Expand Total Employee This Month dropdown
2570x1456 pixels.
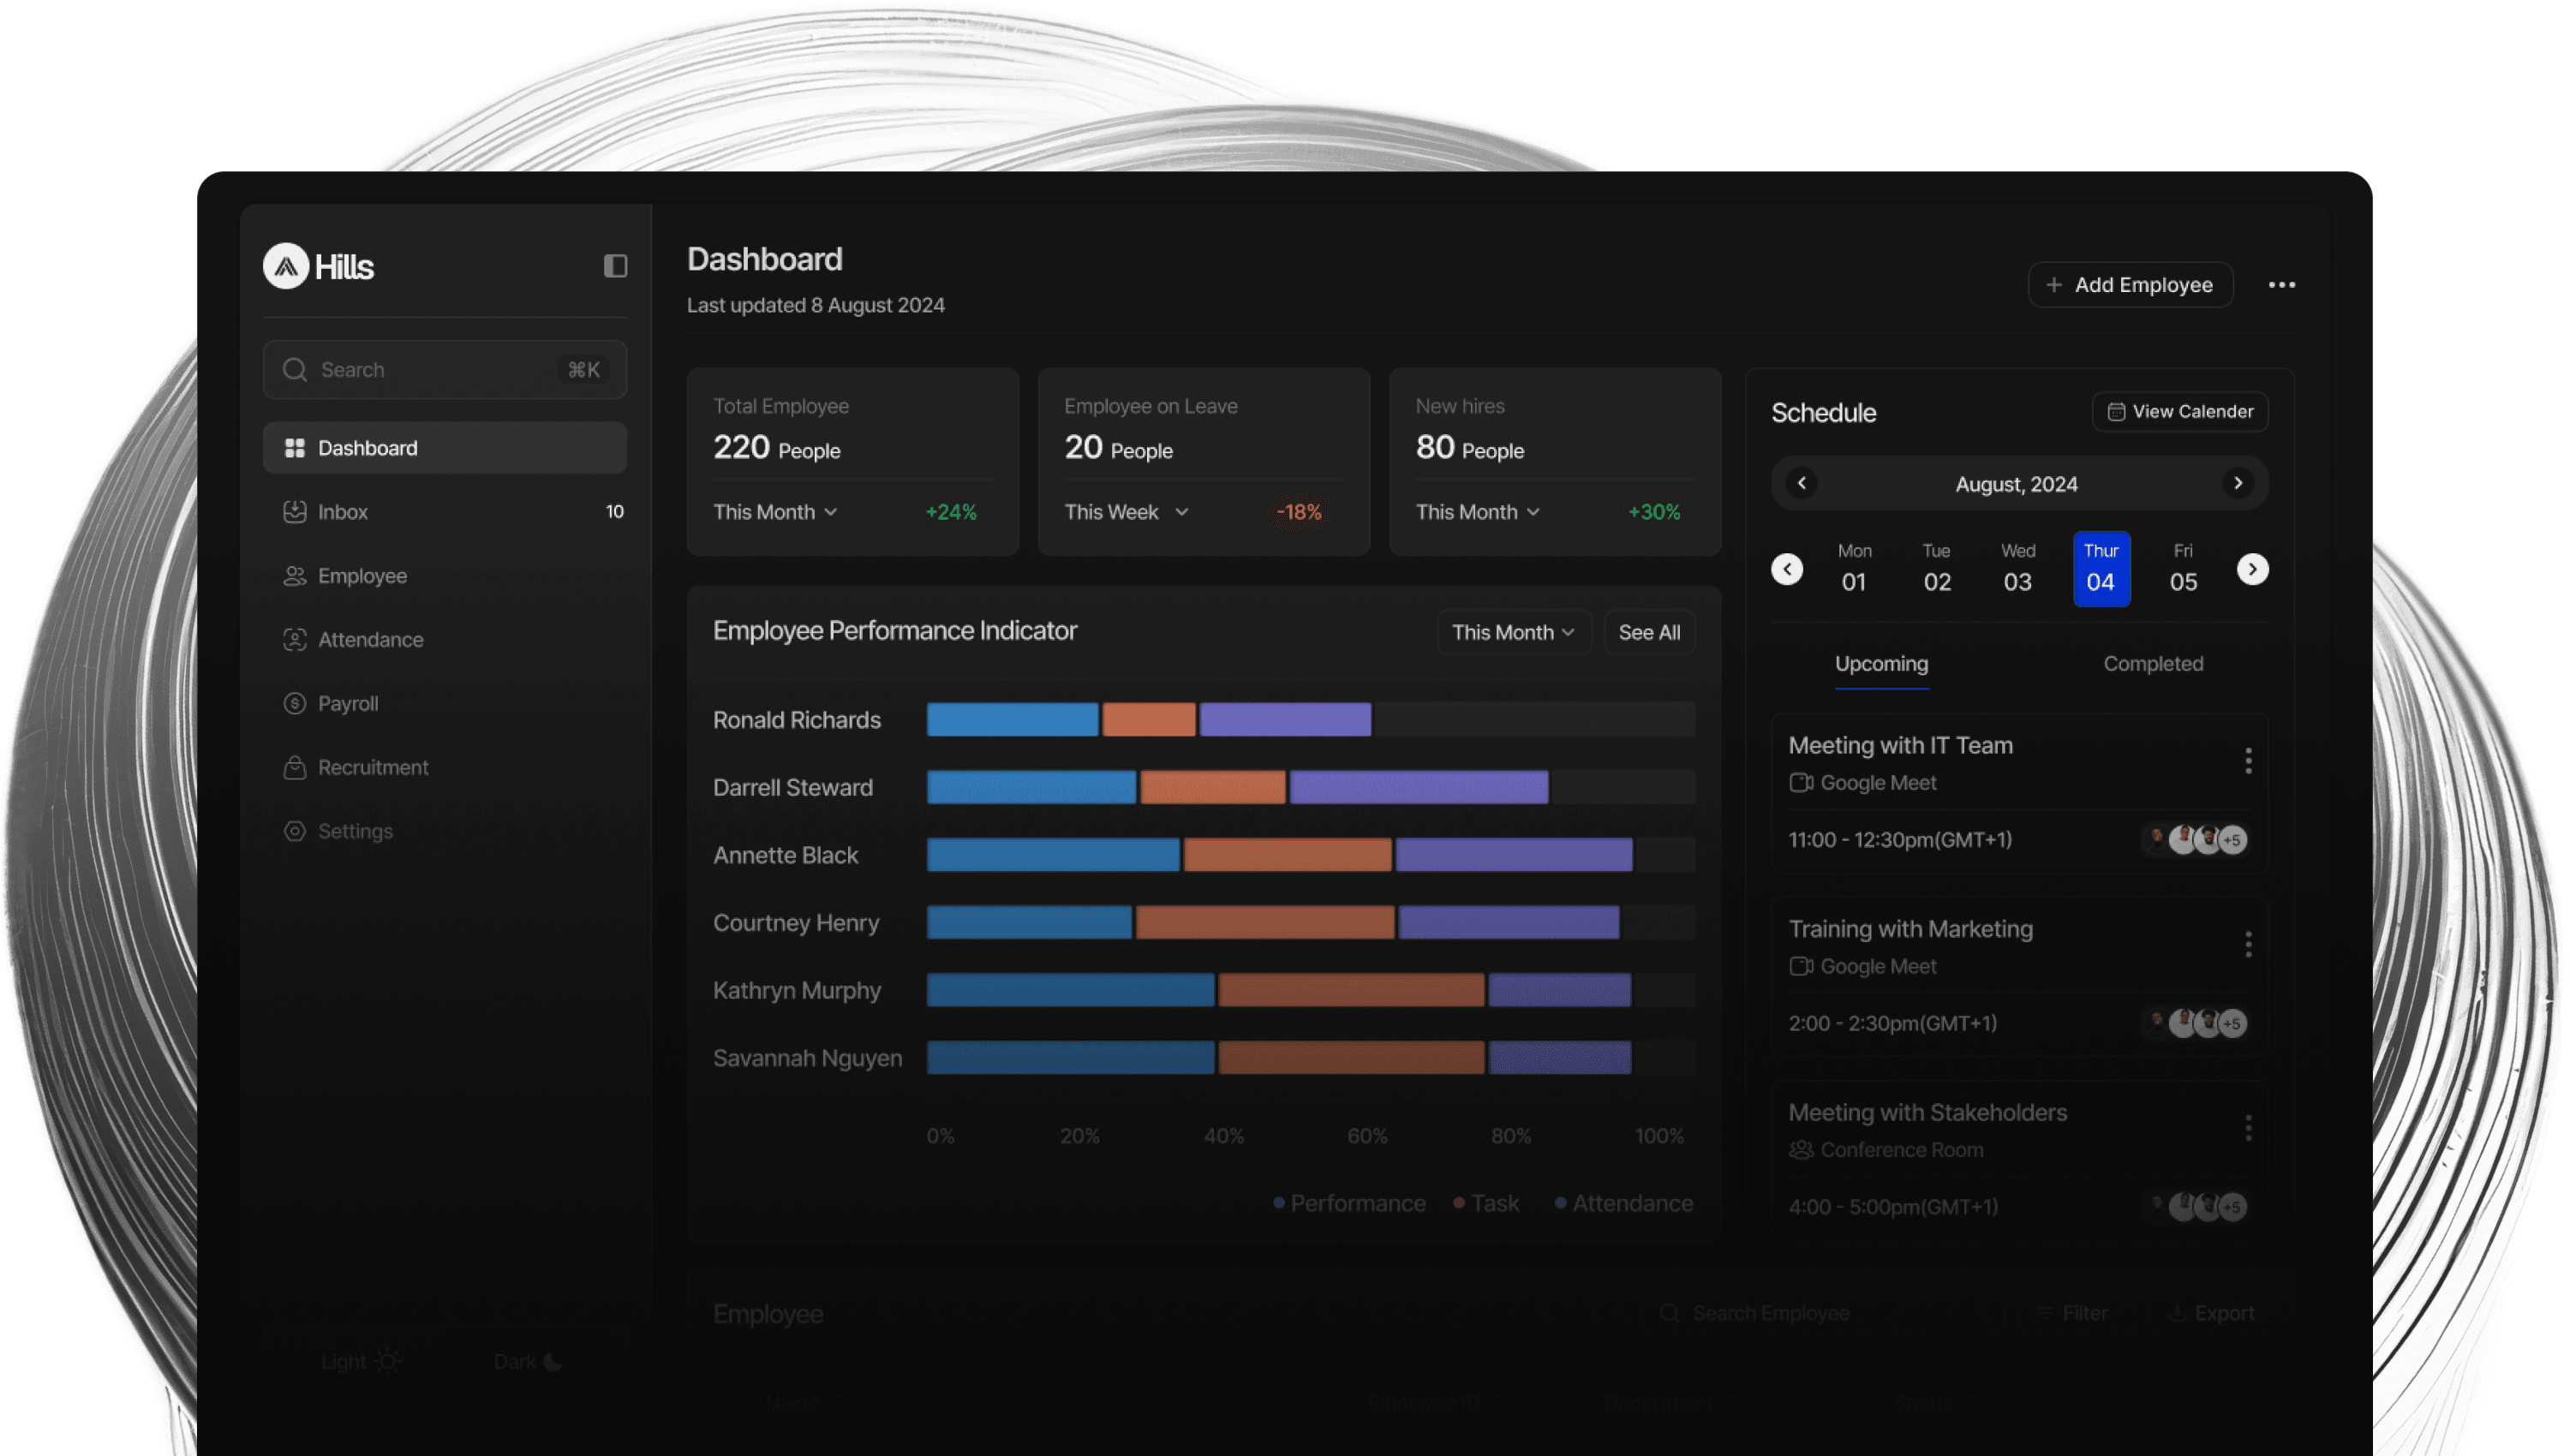[x=775, y=512]
